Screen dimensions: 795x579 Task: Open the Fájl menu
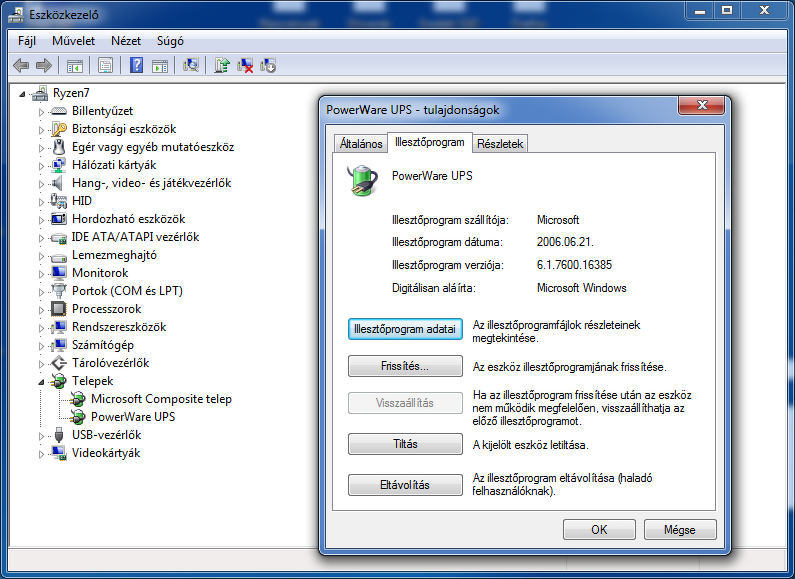(27, 41)
